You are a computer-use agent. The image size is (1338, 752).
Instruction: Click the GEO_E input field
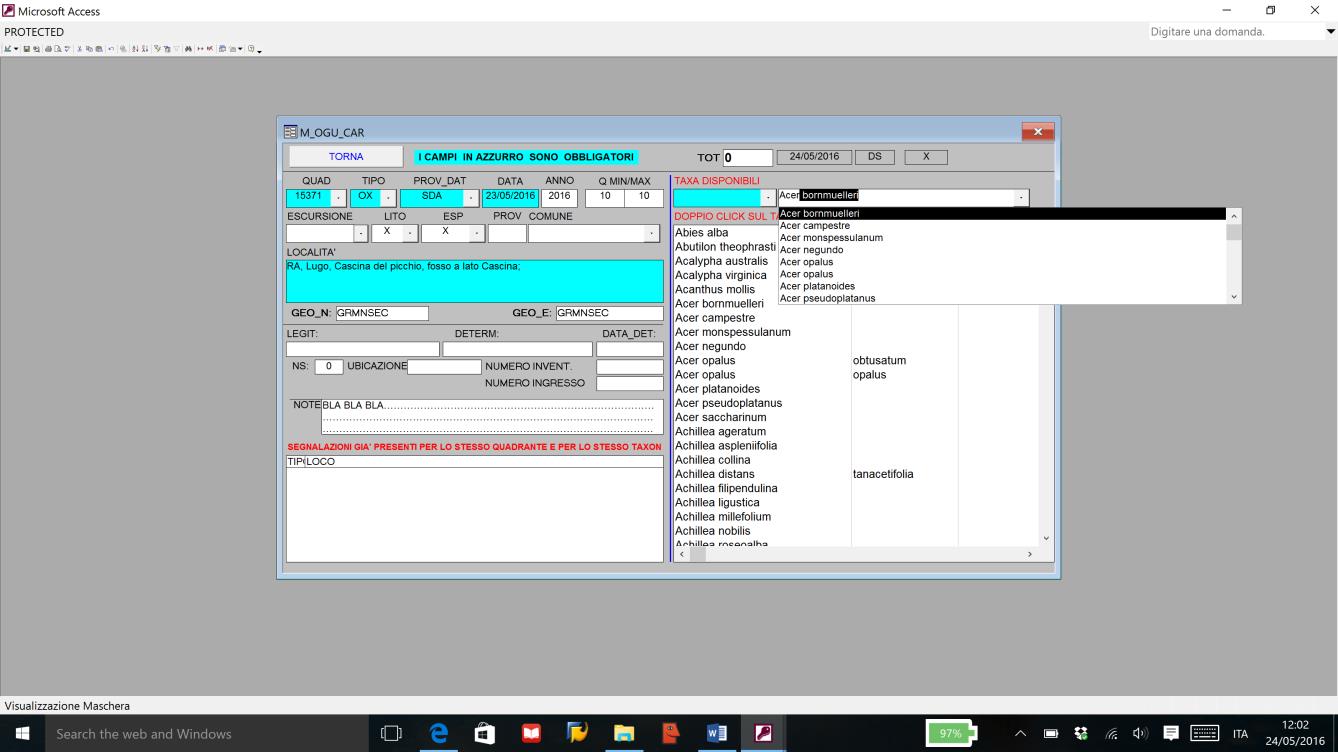(x=610, y=313)
